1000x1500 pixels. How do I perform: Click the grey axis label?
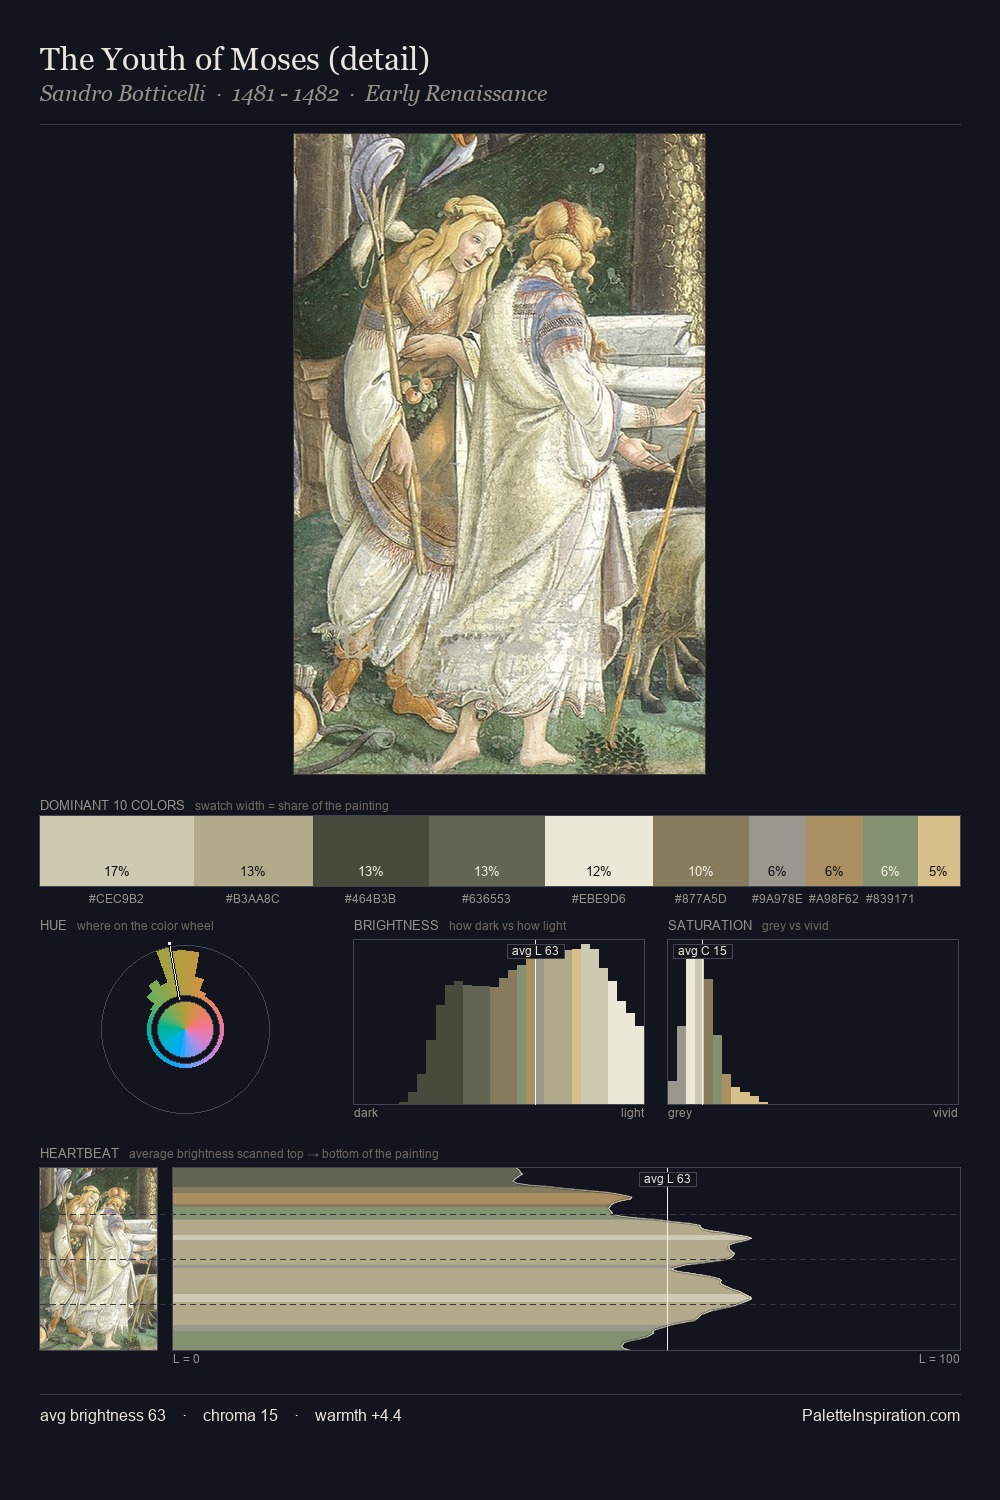pyautogui.click(x=680, y=1112)
